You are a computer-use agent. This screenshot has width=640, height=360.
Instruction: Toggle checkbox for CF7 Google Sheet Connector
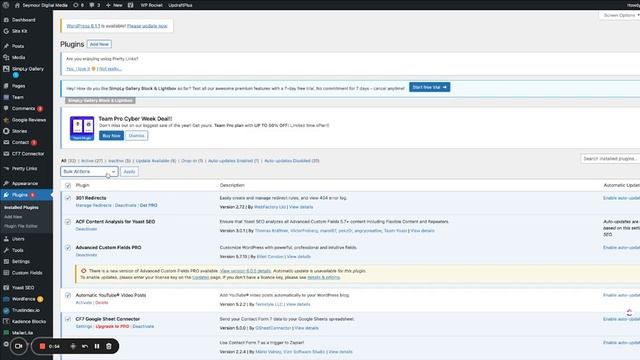pyautogui.click(x=68, y=319)
